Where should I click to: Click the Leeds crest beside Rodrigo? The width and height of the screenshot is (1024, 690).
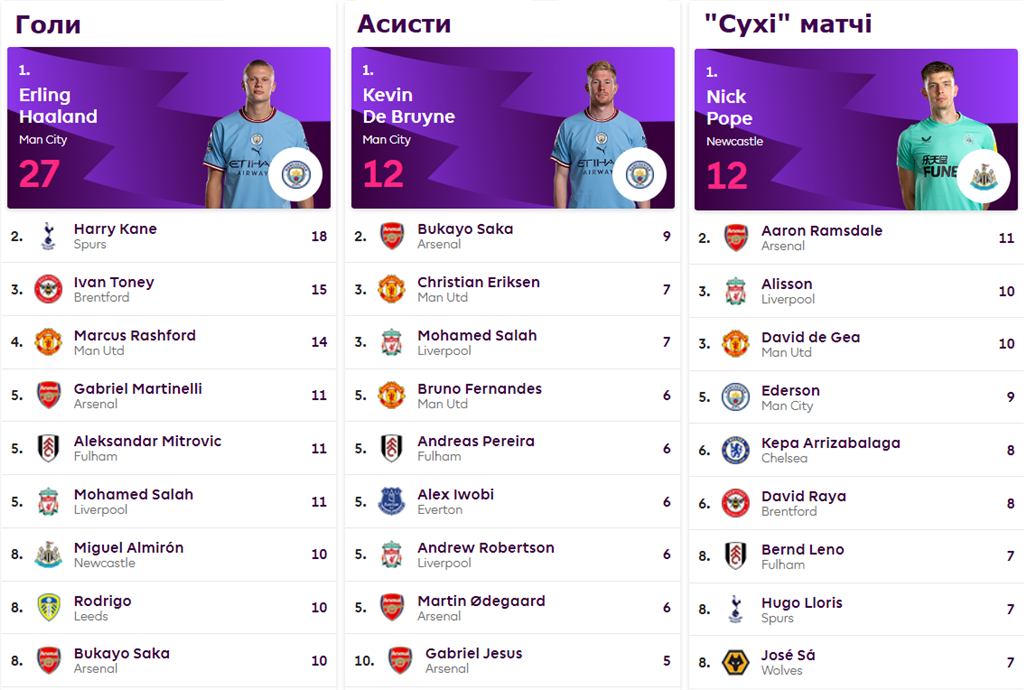tap(48, 608)
